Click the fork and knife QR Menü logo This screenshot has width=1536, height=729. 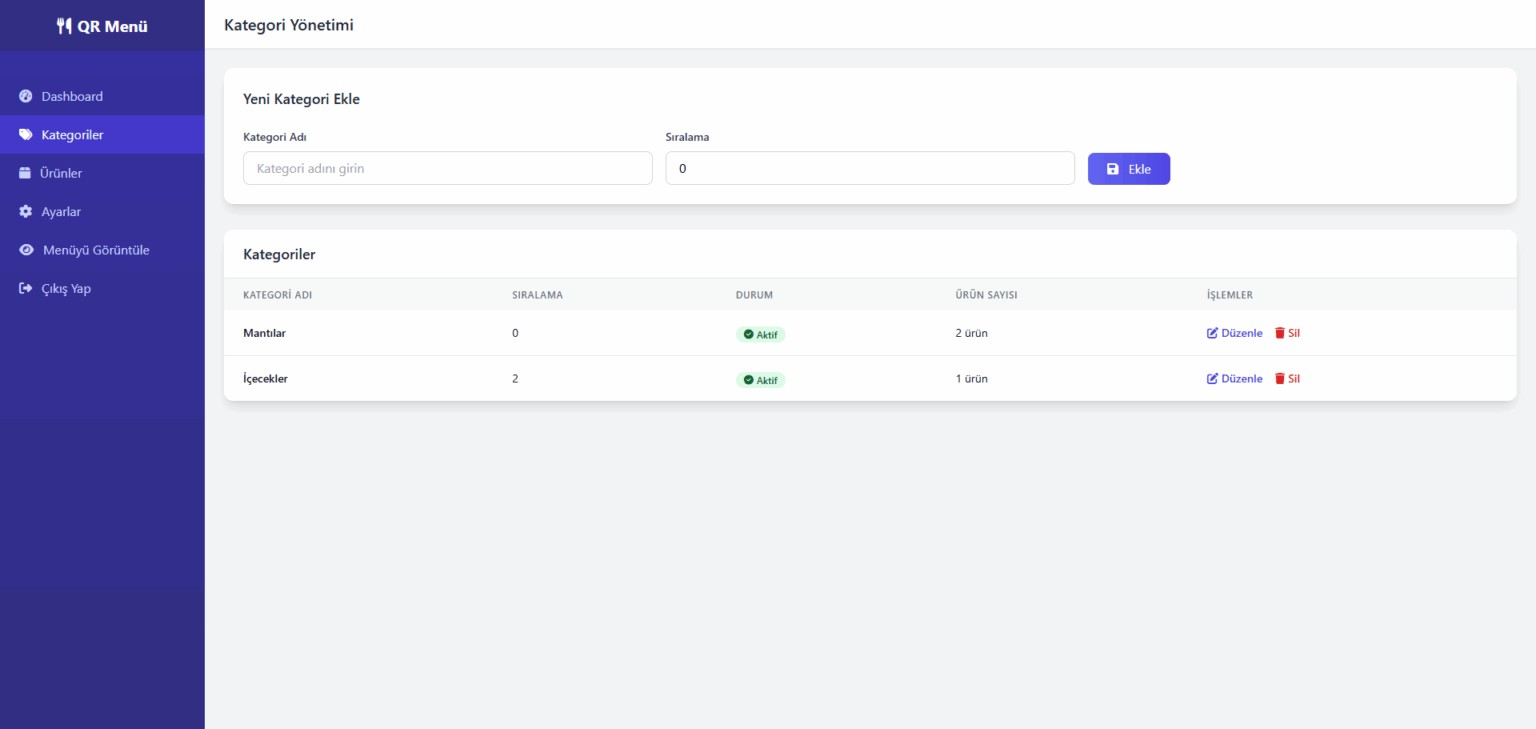64,26
